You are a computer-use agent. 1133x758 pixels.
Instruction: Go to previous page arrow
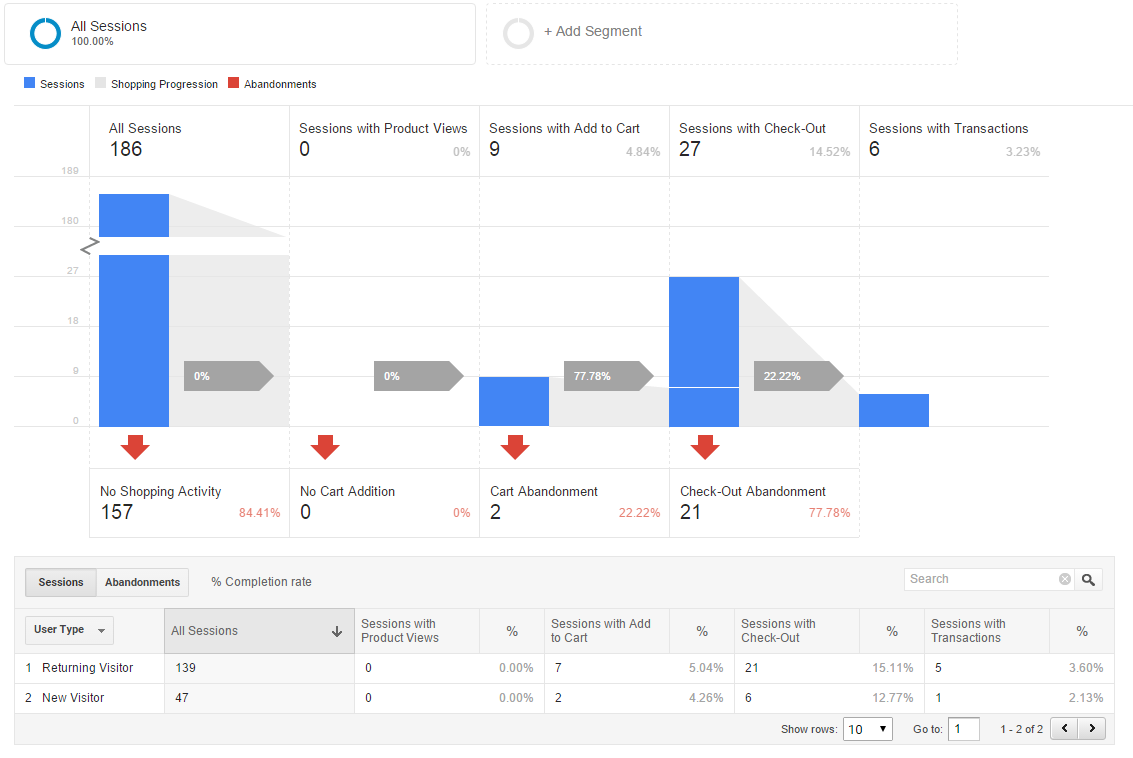point(1065,729)
